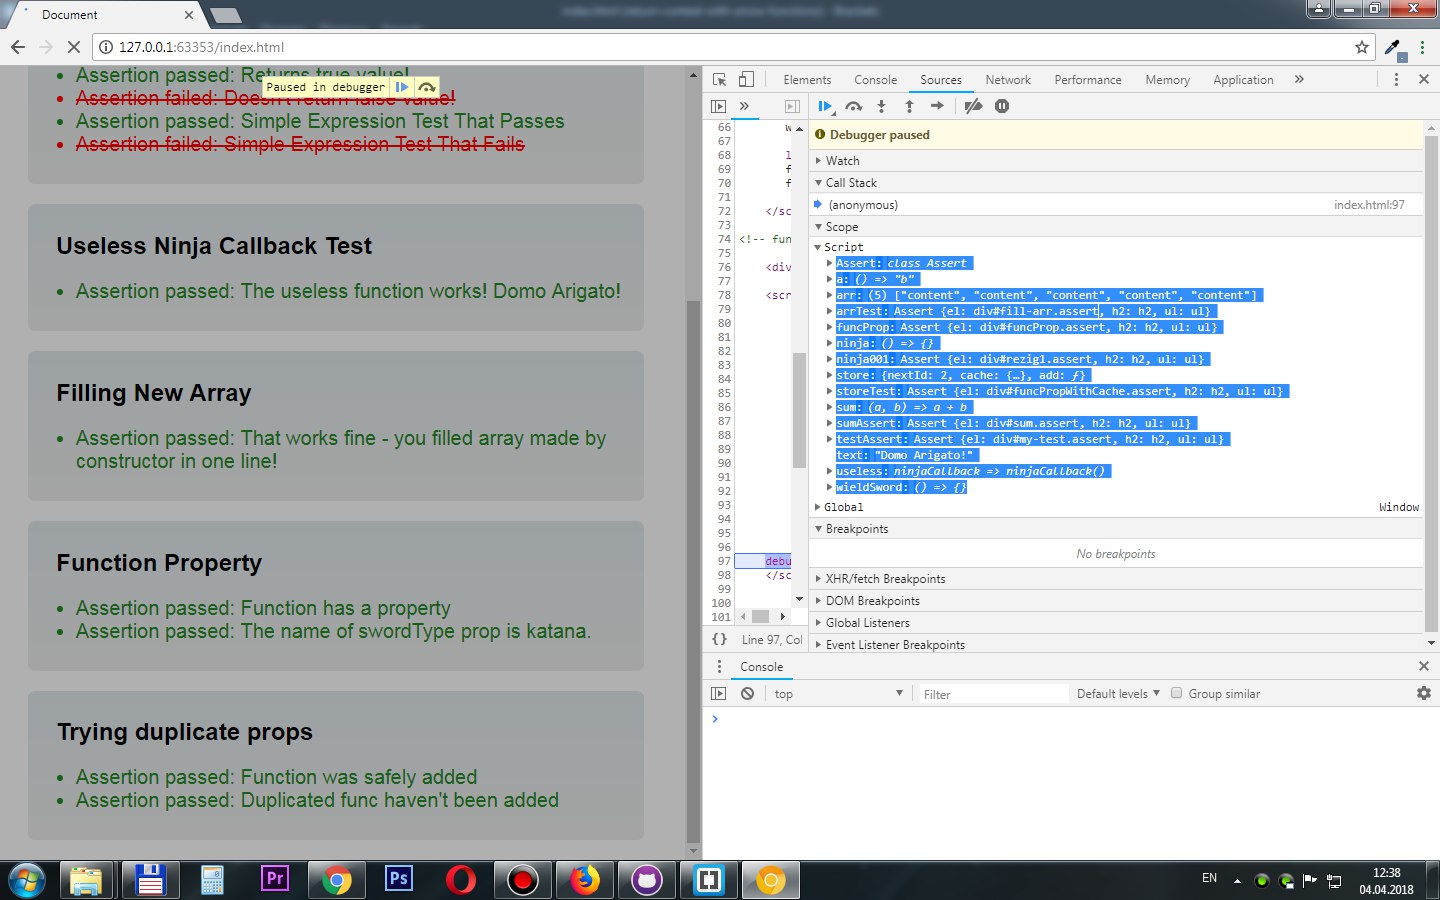Hide the debugger sidebar icon
Screen dimensions: 1440x900
[792, 106]
